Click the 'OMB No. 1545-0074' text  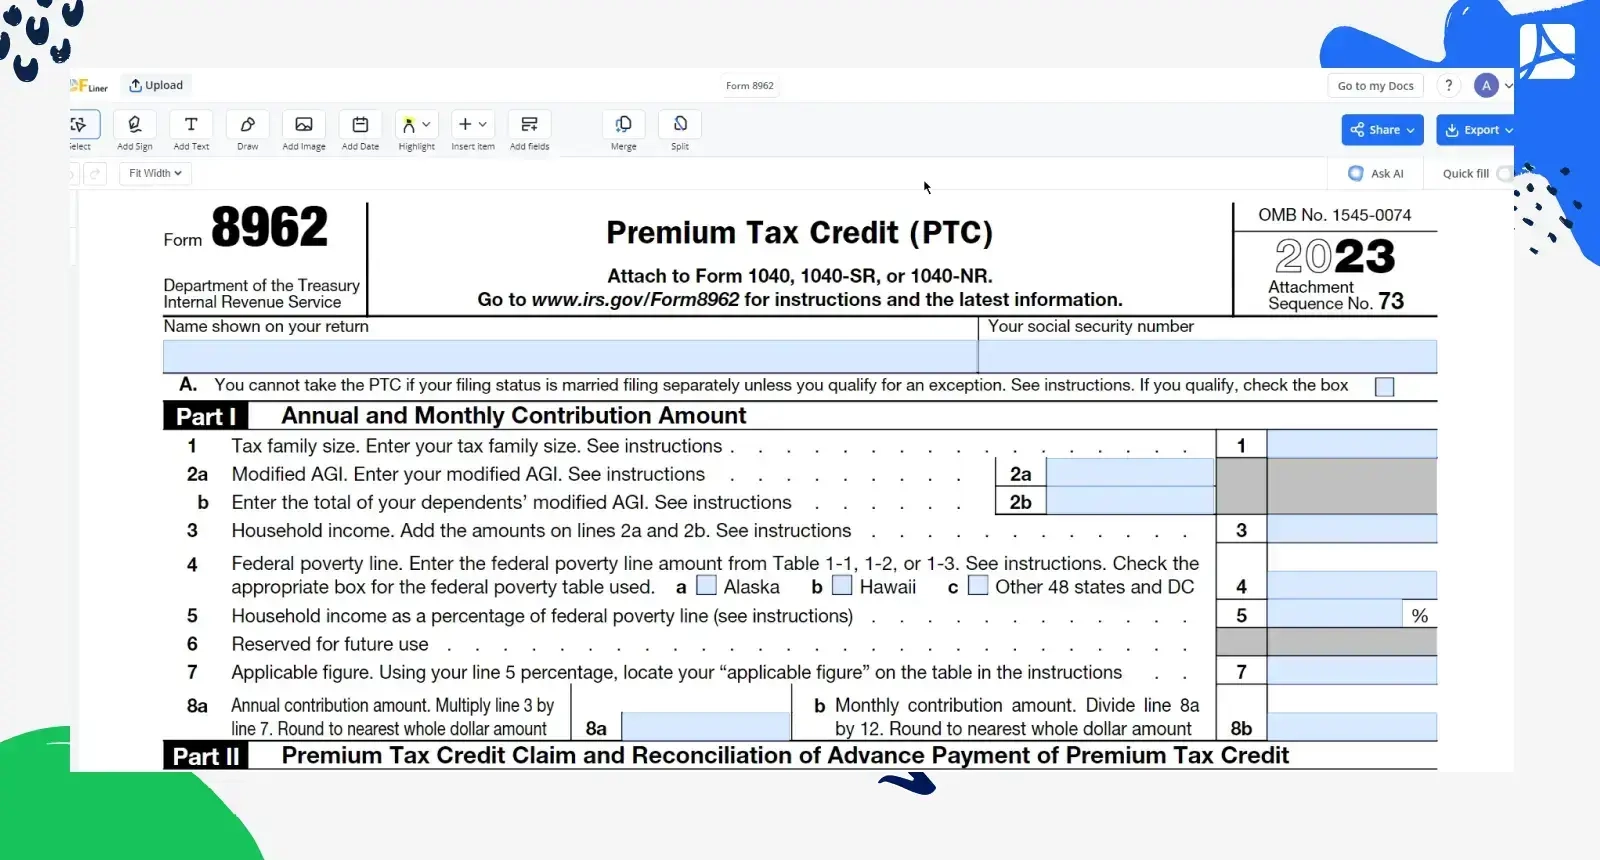(x=1334, y=215)
